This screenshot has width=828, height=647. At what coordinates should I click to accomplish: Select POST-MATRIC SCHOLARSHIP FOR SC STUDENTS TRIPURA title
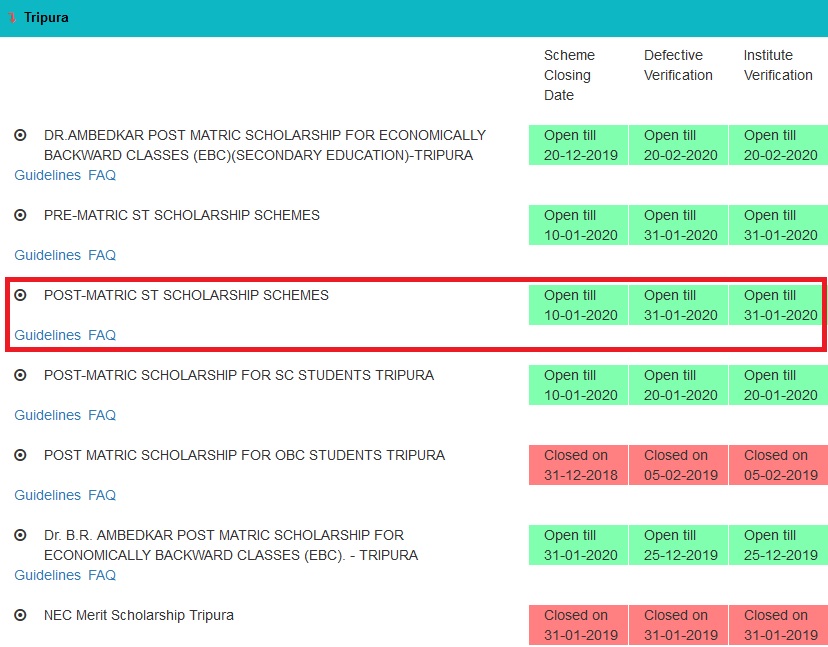coord(239,375)
